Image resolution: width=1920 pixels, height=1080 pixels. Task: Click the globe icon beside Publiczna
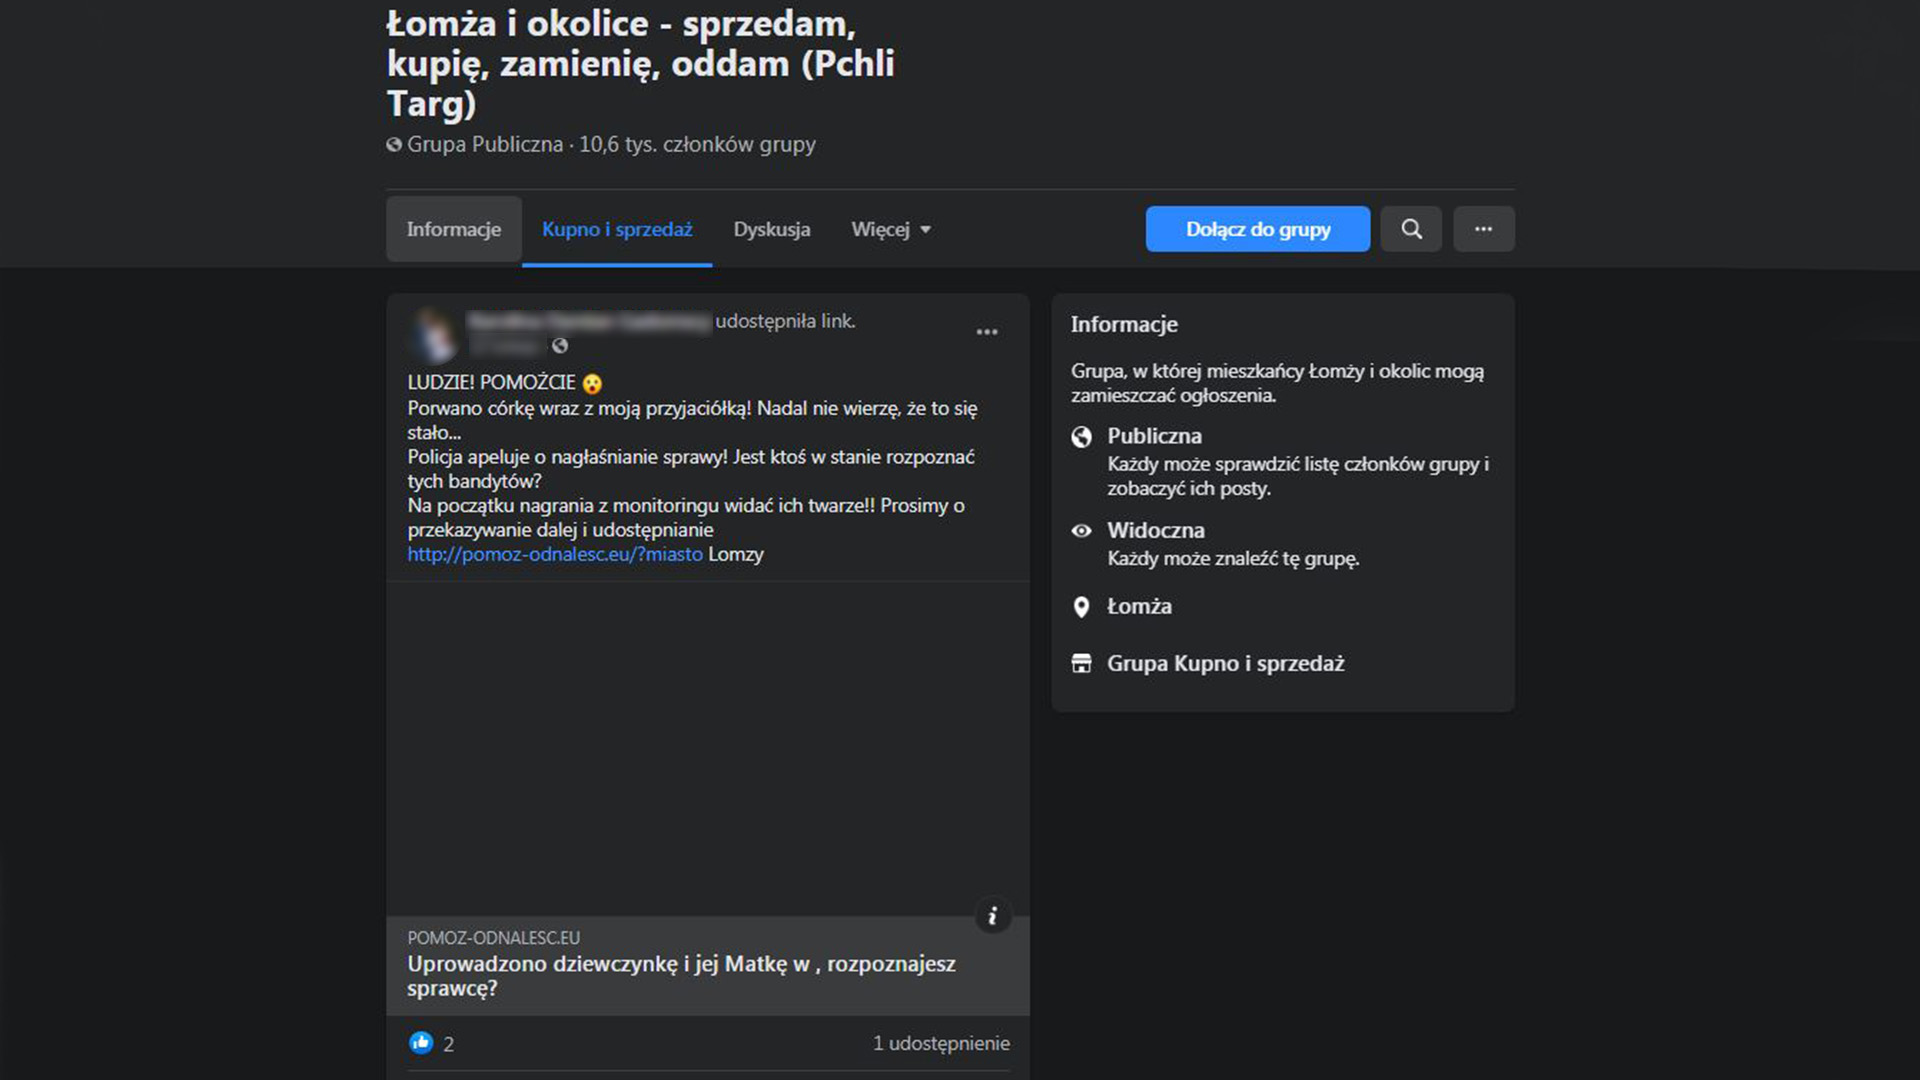coord(1081,437)
